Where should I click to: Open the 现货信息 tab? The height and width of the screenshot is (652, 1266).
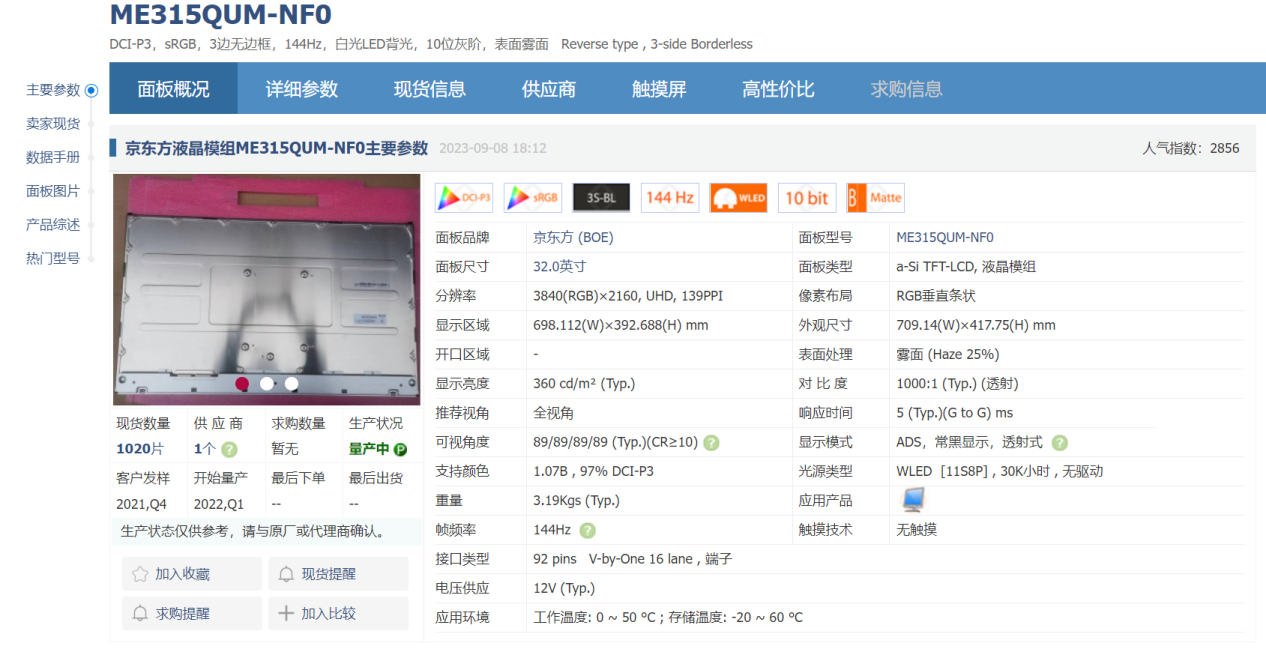(x=430, y=89)
